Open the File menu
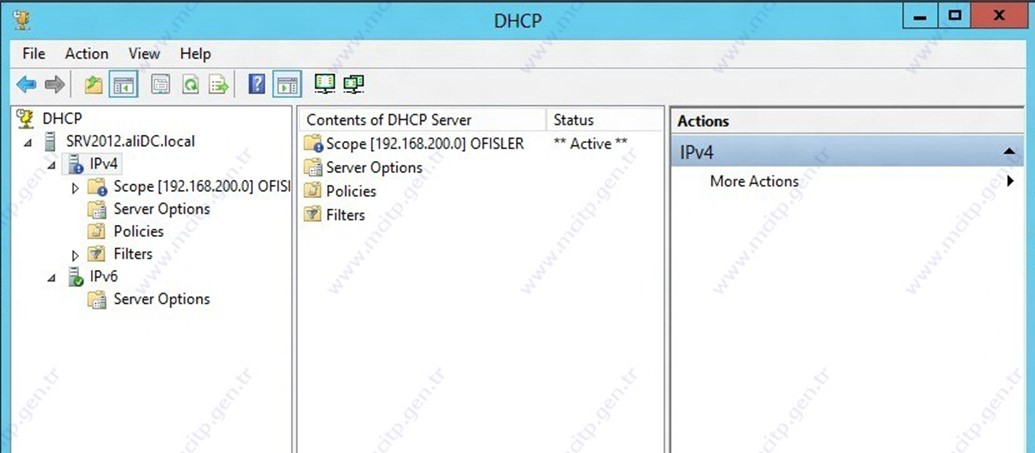Screen dimensions: 1035x453 click(x=34, y=53)
